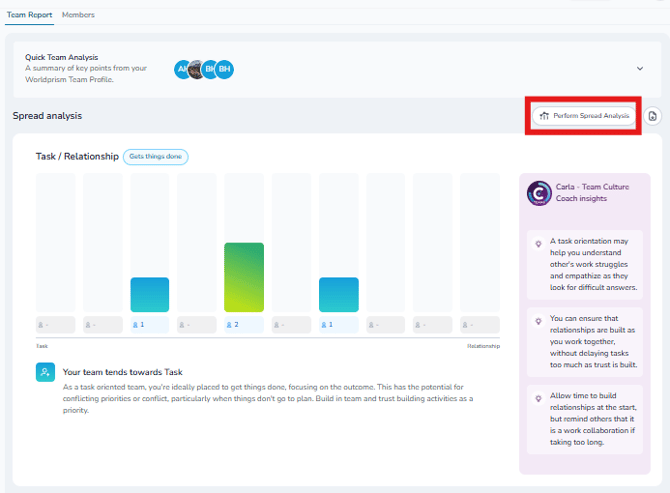Select the seventh column blue bar
670x493 pixels.
pyautogui.click(x=338, y=295)
